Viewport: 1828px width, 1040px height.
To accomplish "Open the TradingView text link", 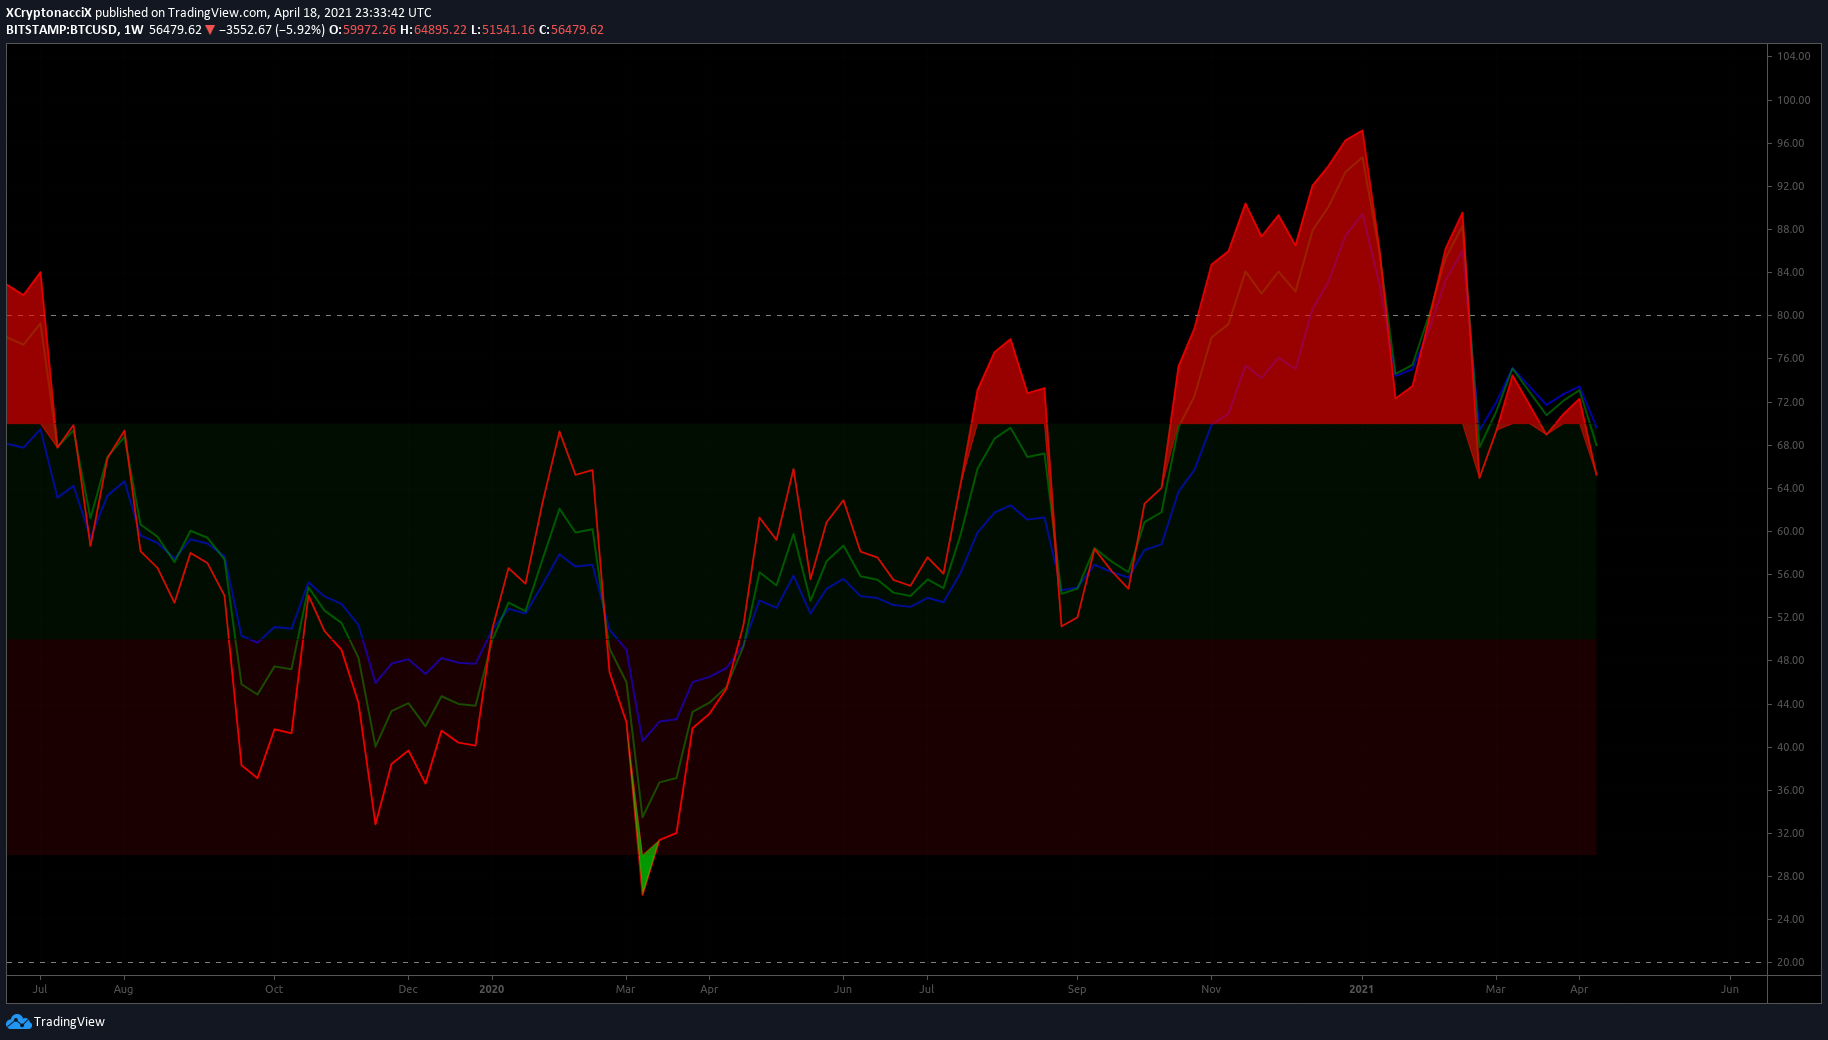I will click(x=69, y=1021).
